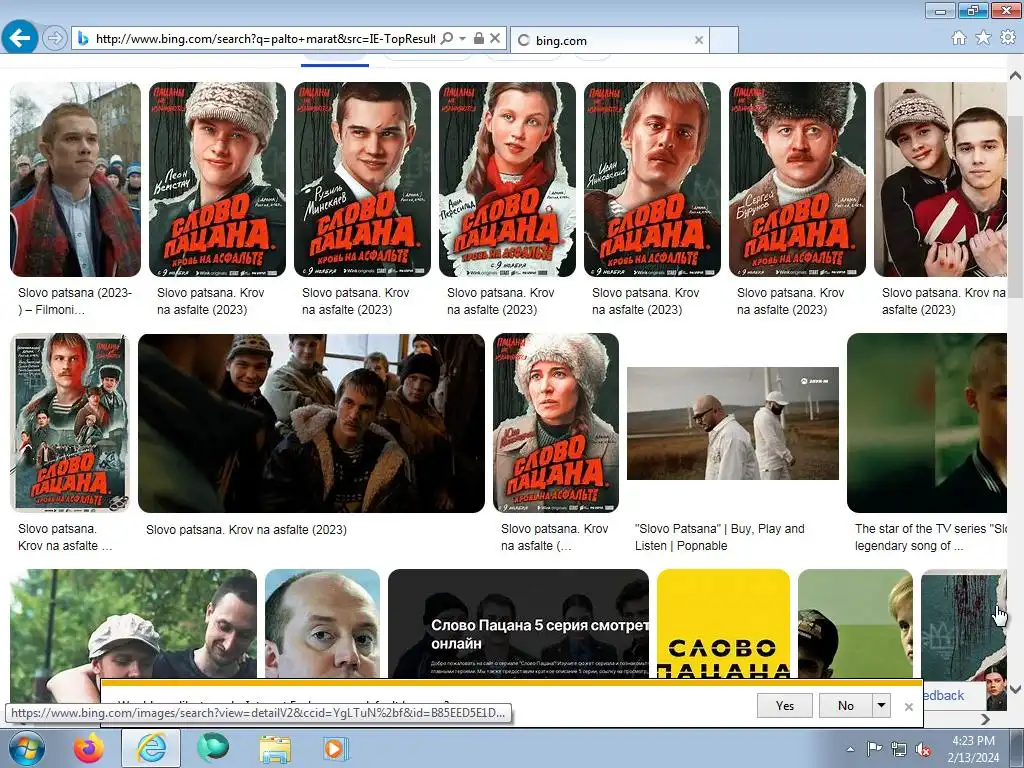Image resolution: width=1024 pixels, height=768 pixels.
Task: Open image of men with cap outdoors
Action: click(x=134, y=626)
